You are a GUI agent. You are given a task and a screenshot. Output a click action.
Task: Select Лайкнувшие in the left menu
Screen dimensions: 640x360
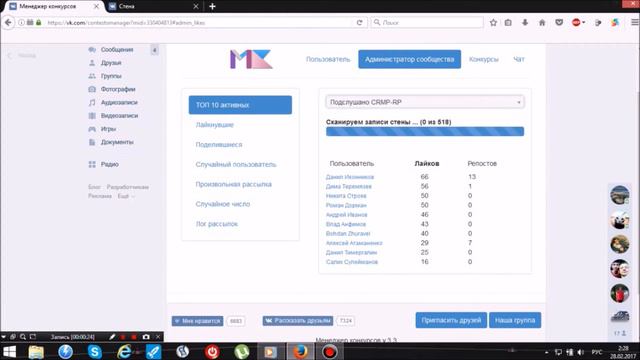tap(214, 125)
